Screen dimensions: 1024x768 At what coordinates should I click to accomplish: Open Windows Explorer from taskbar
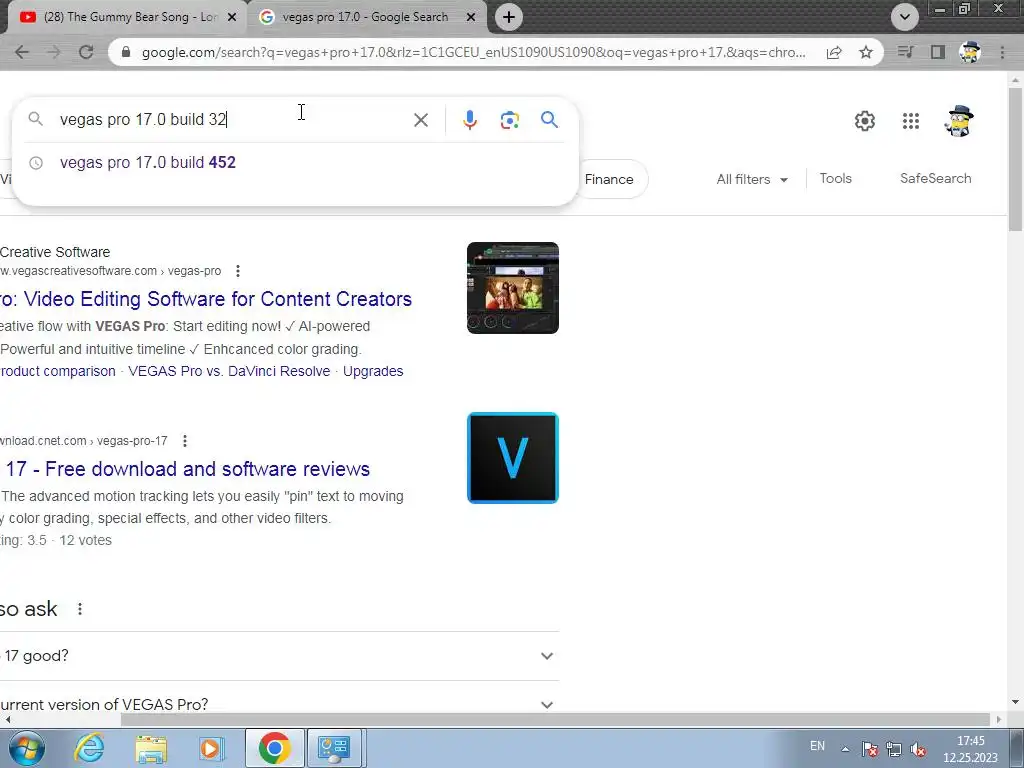click(x=151, y=748)
